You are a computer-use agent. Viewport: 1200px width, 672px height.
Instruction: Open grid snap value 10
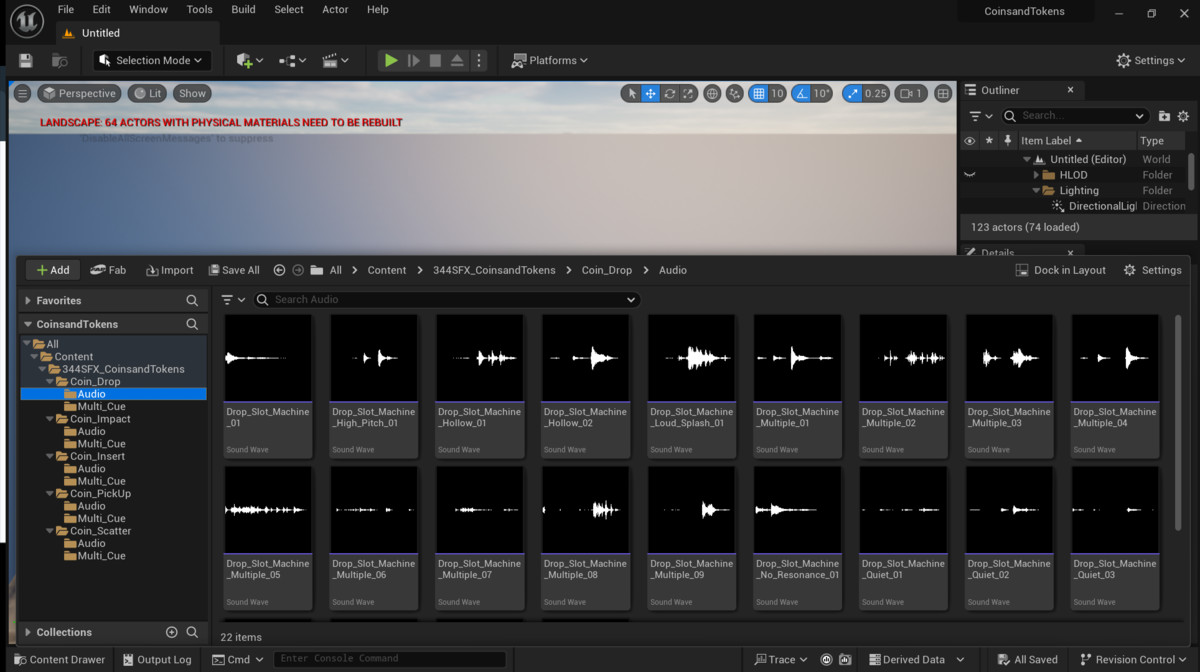777,93
